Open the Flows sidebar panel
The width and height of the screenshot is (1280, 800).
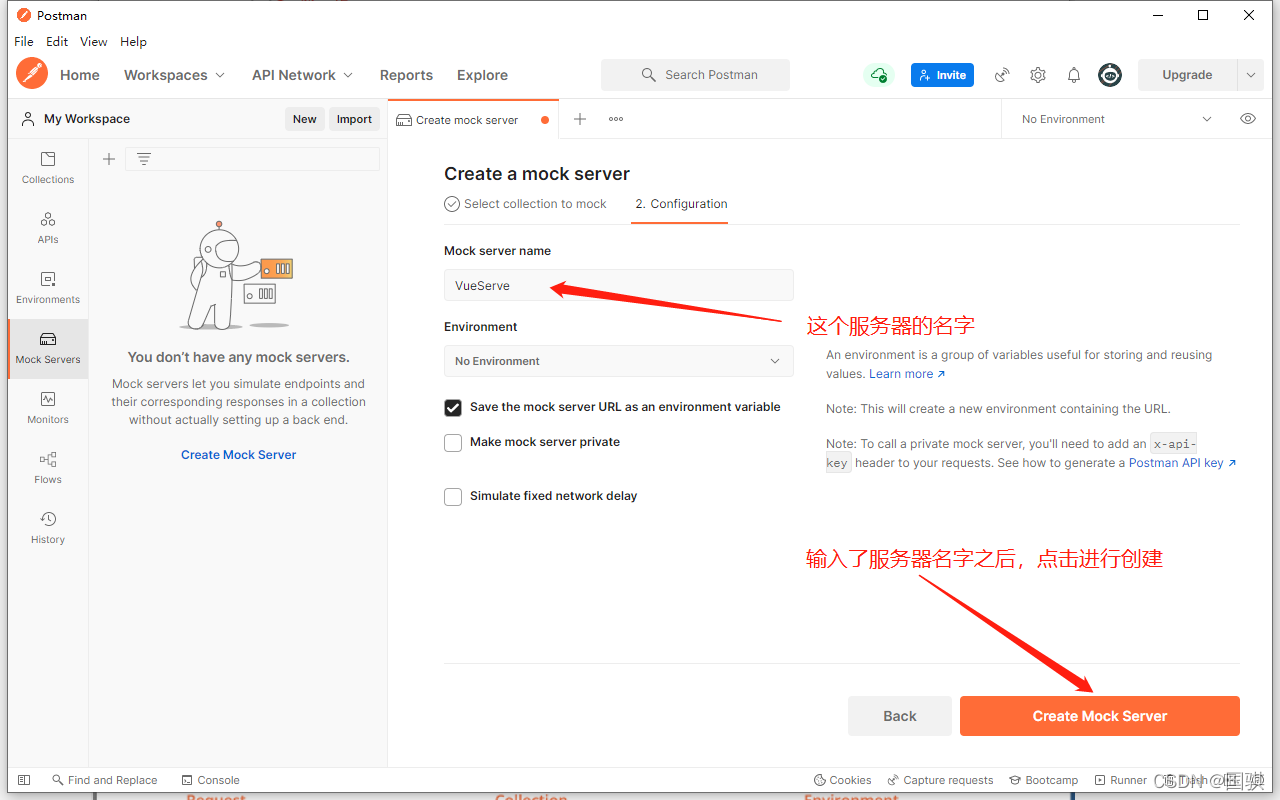[48, 468]
